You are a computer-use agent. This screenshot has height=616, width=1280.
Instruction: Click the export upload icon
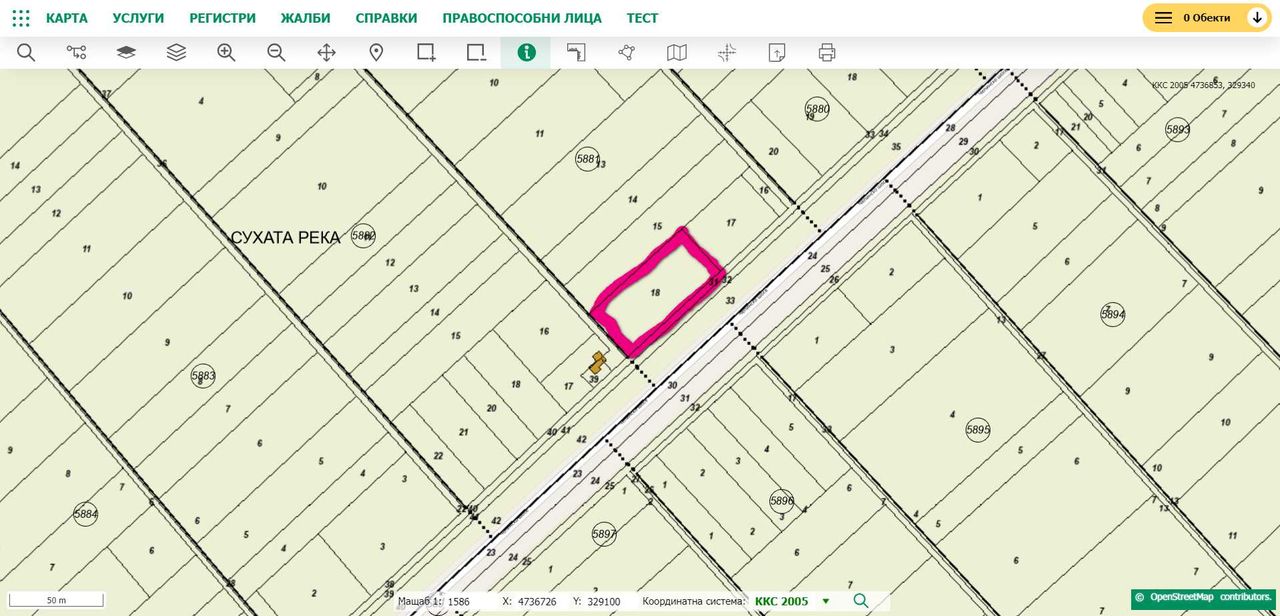click(777, 53)
